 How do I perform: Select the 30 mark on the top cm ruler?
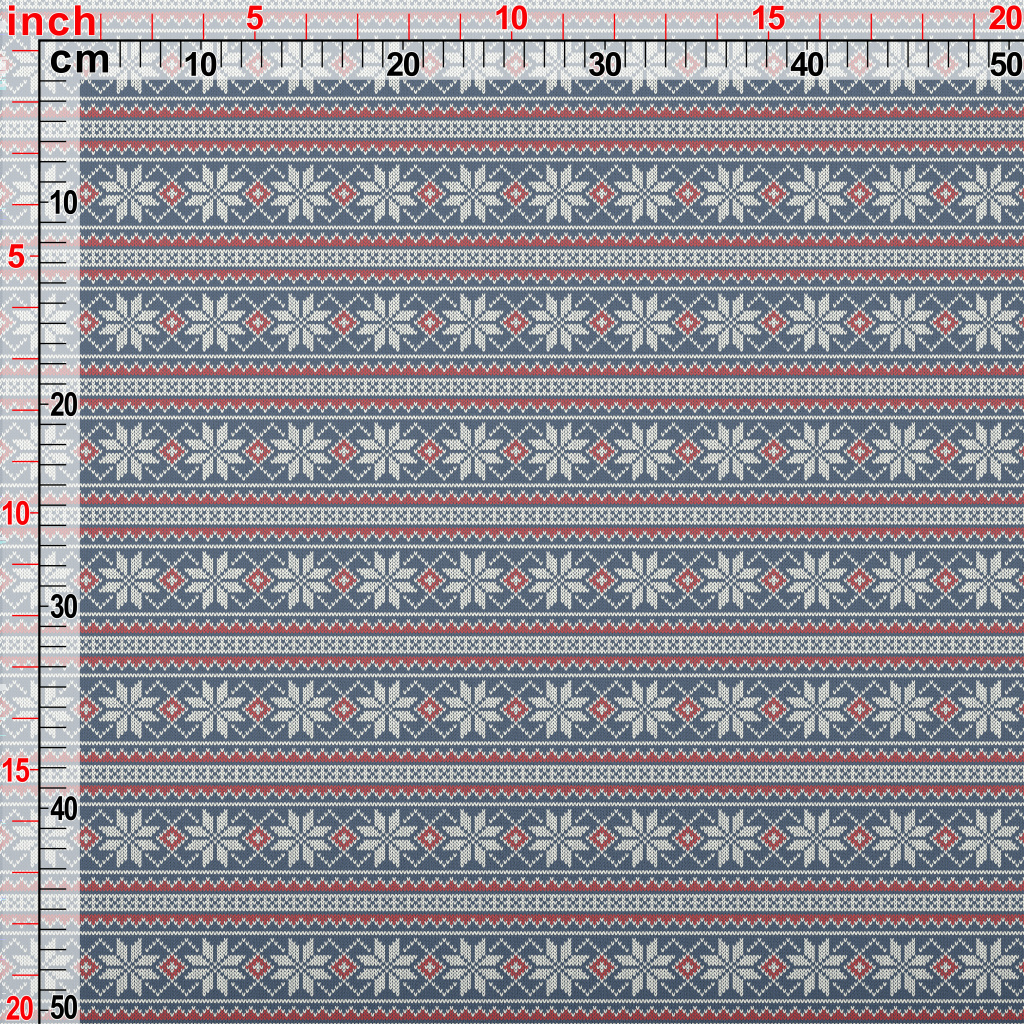click(x=605, y=65)
